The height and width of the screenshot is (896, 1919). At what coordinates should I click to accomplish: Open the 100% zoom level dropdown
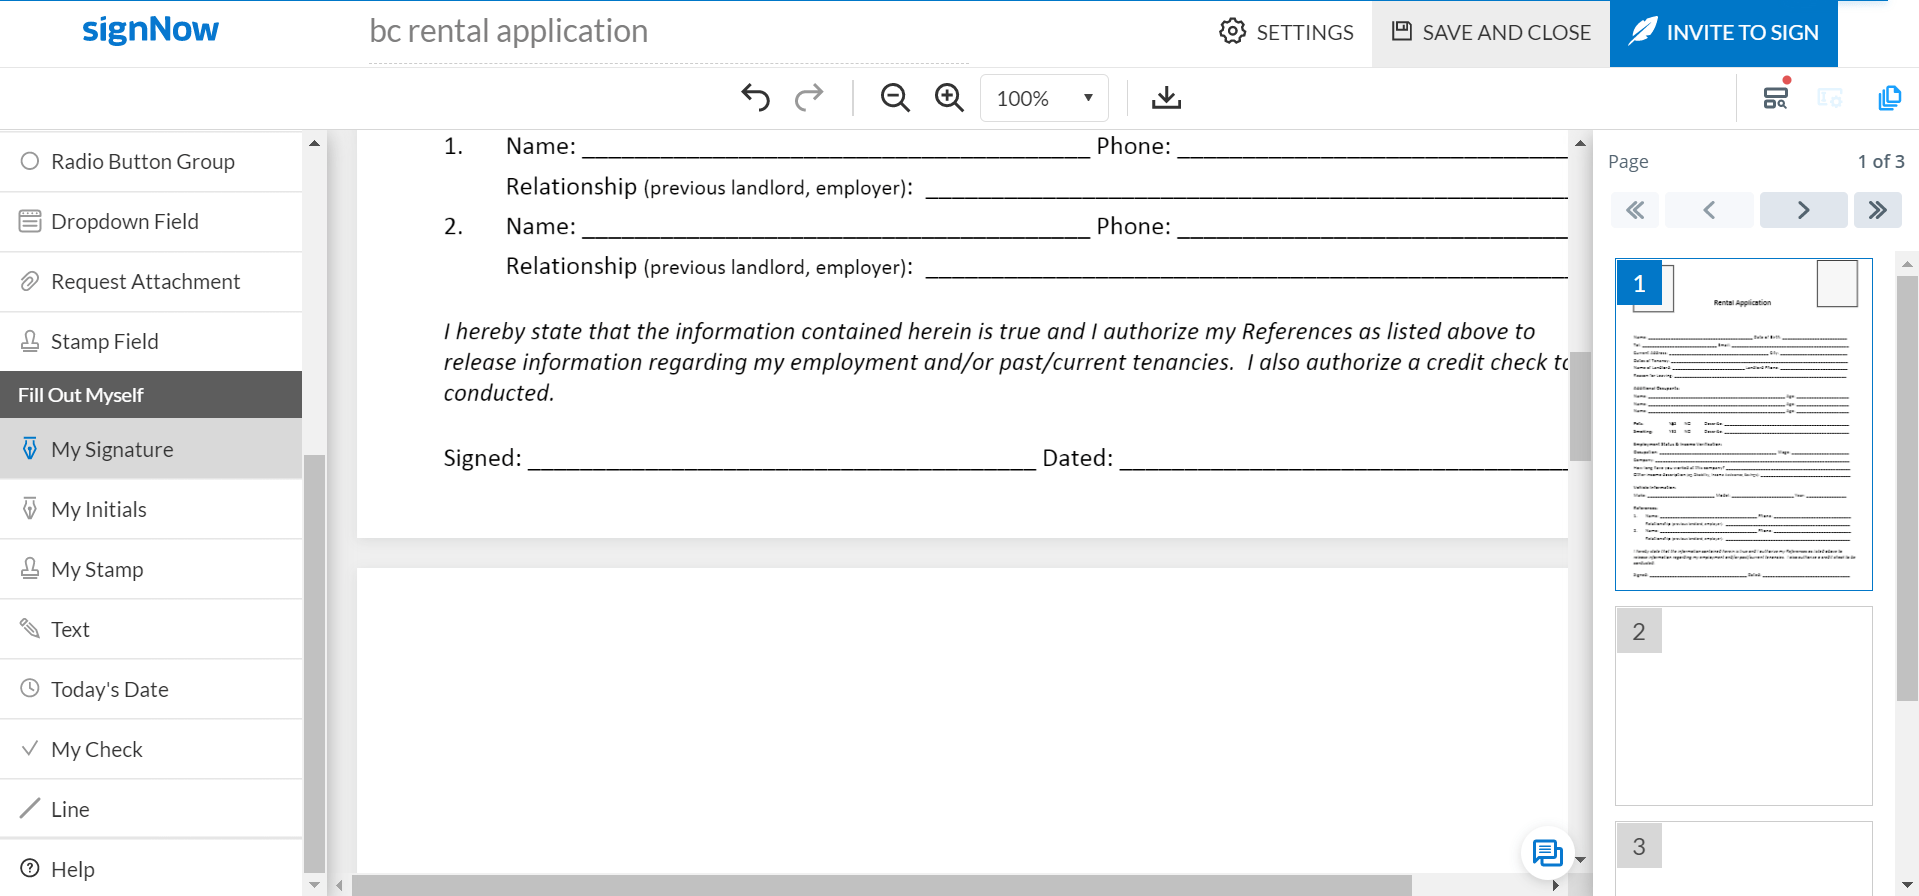point(1044,98)
